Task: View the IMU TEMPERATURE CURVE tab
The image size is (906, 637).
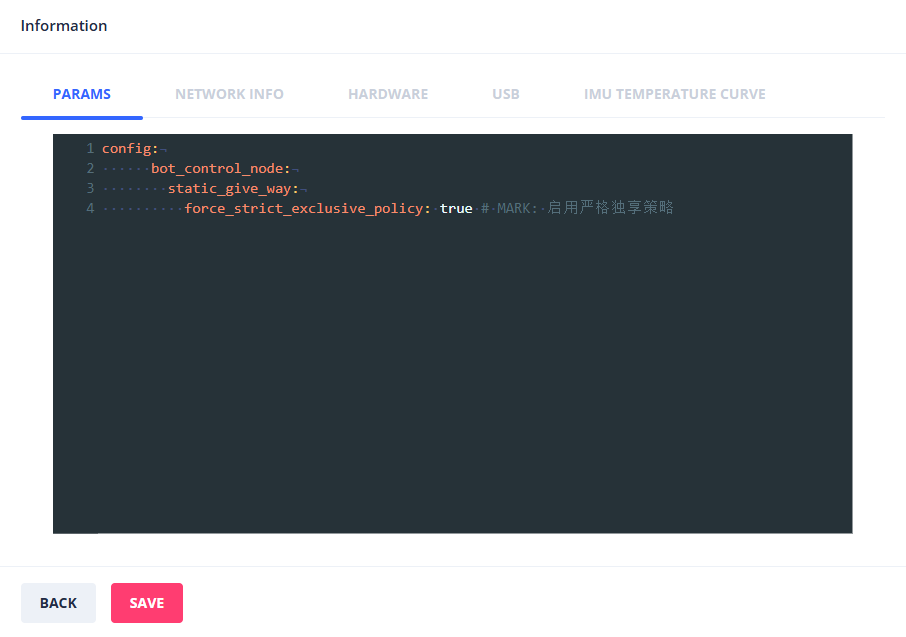Action: click(x=674, y=94)
